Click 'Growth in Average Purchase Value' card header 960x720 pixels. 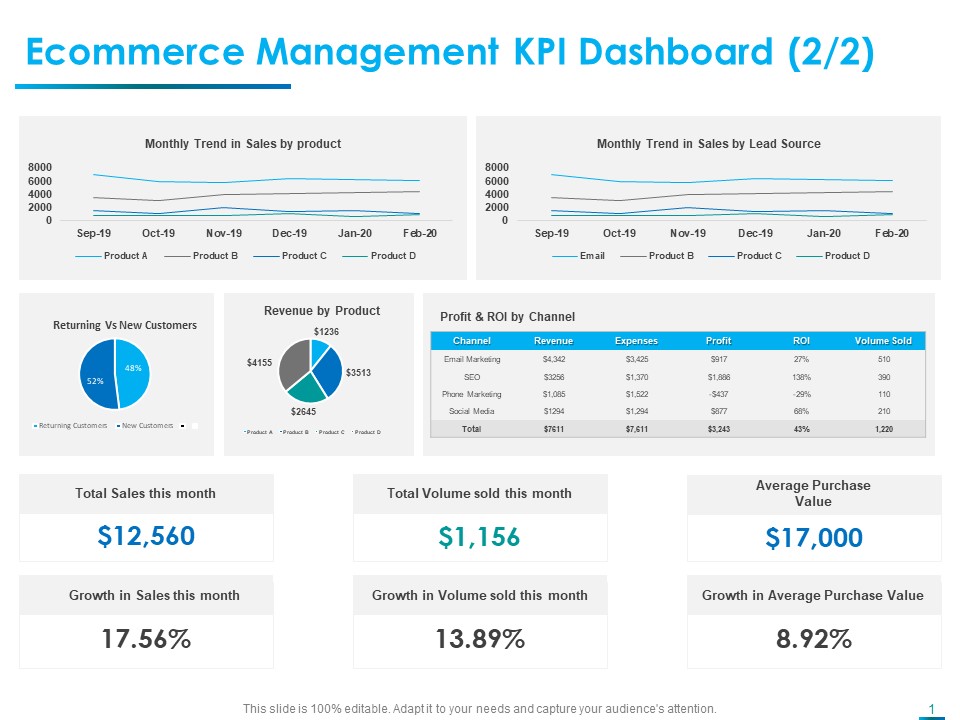(813, 595)
